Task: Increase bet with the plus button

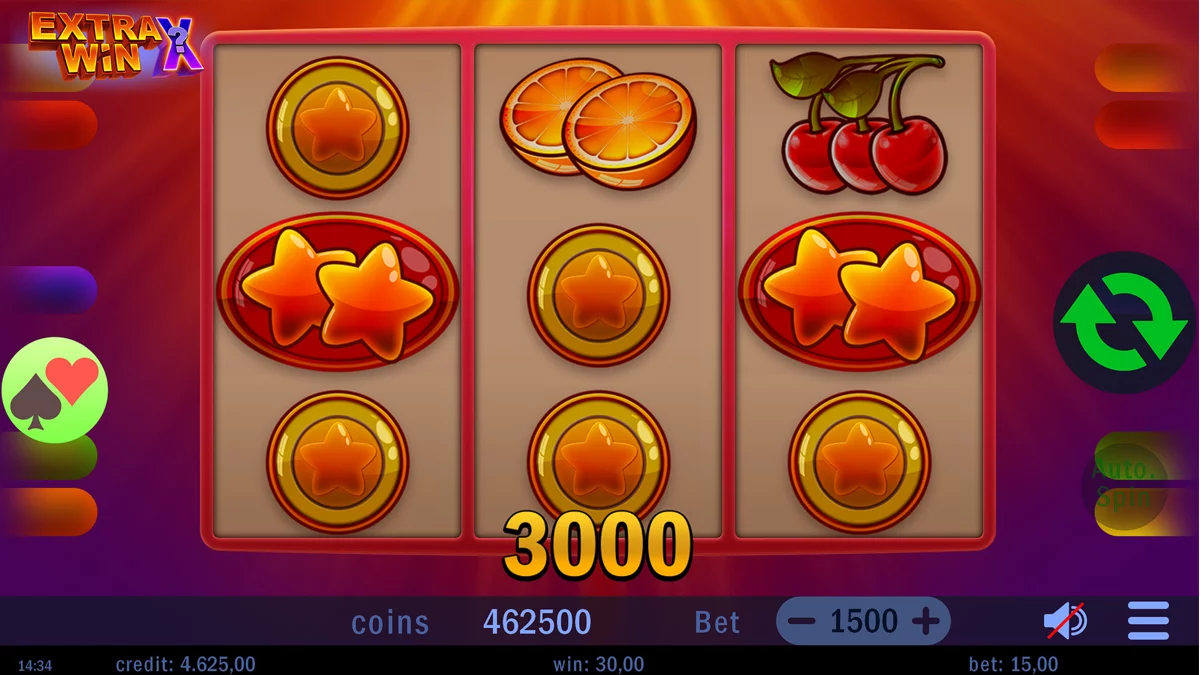Action: [x=926, y=621]
